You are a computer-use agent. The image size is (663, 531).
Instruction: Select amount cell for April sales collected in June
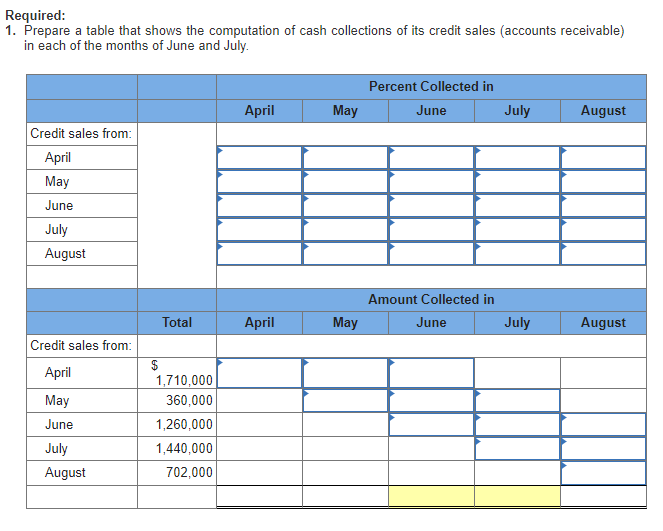431,373
